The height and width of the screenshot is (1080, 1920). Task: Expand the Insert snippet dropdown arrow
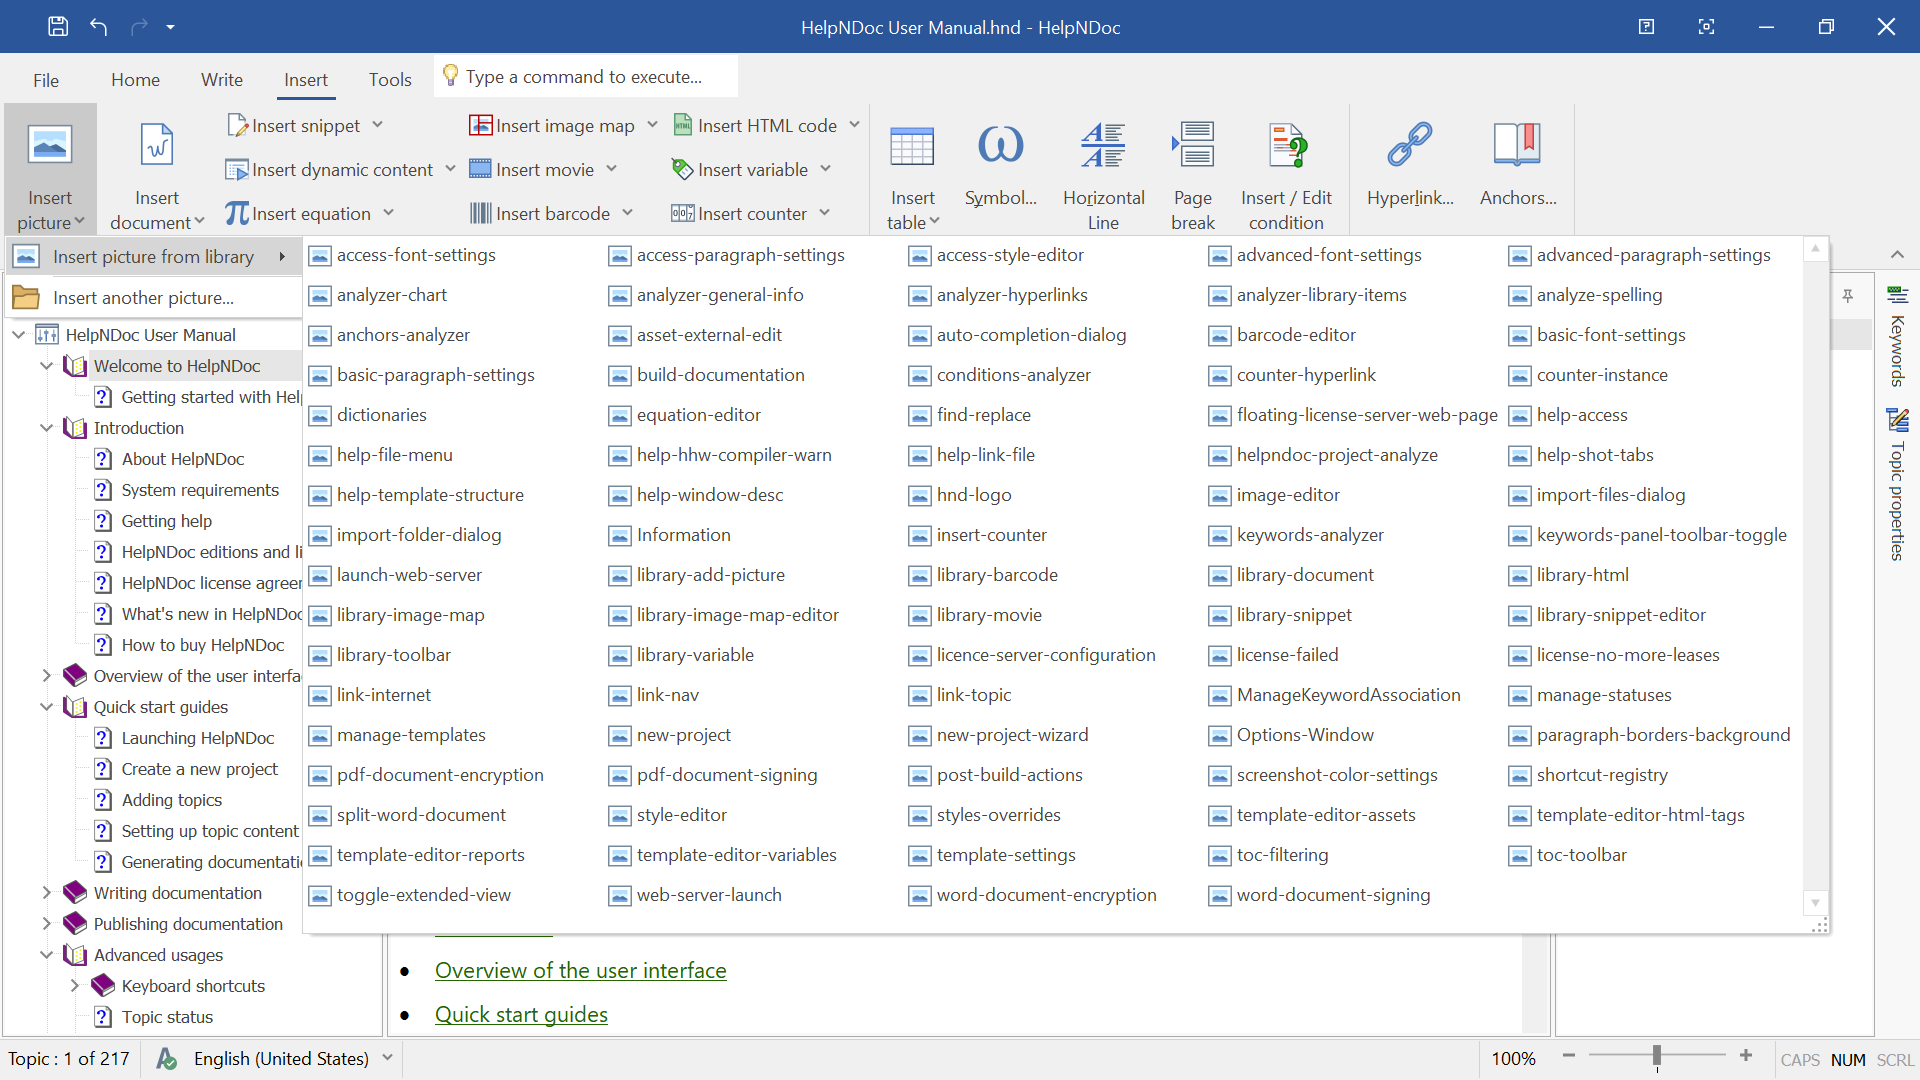[378, 125]
